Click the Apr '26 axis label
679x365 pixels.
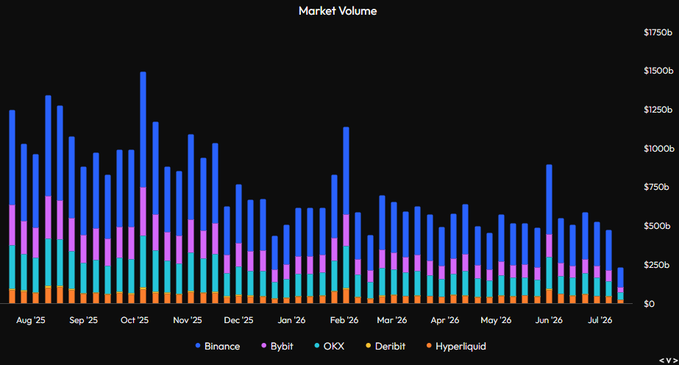click(445, 320)
